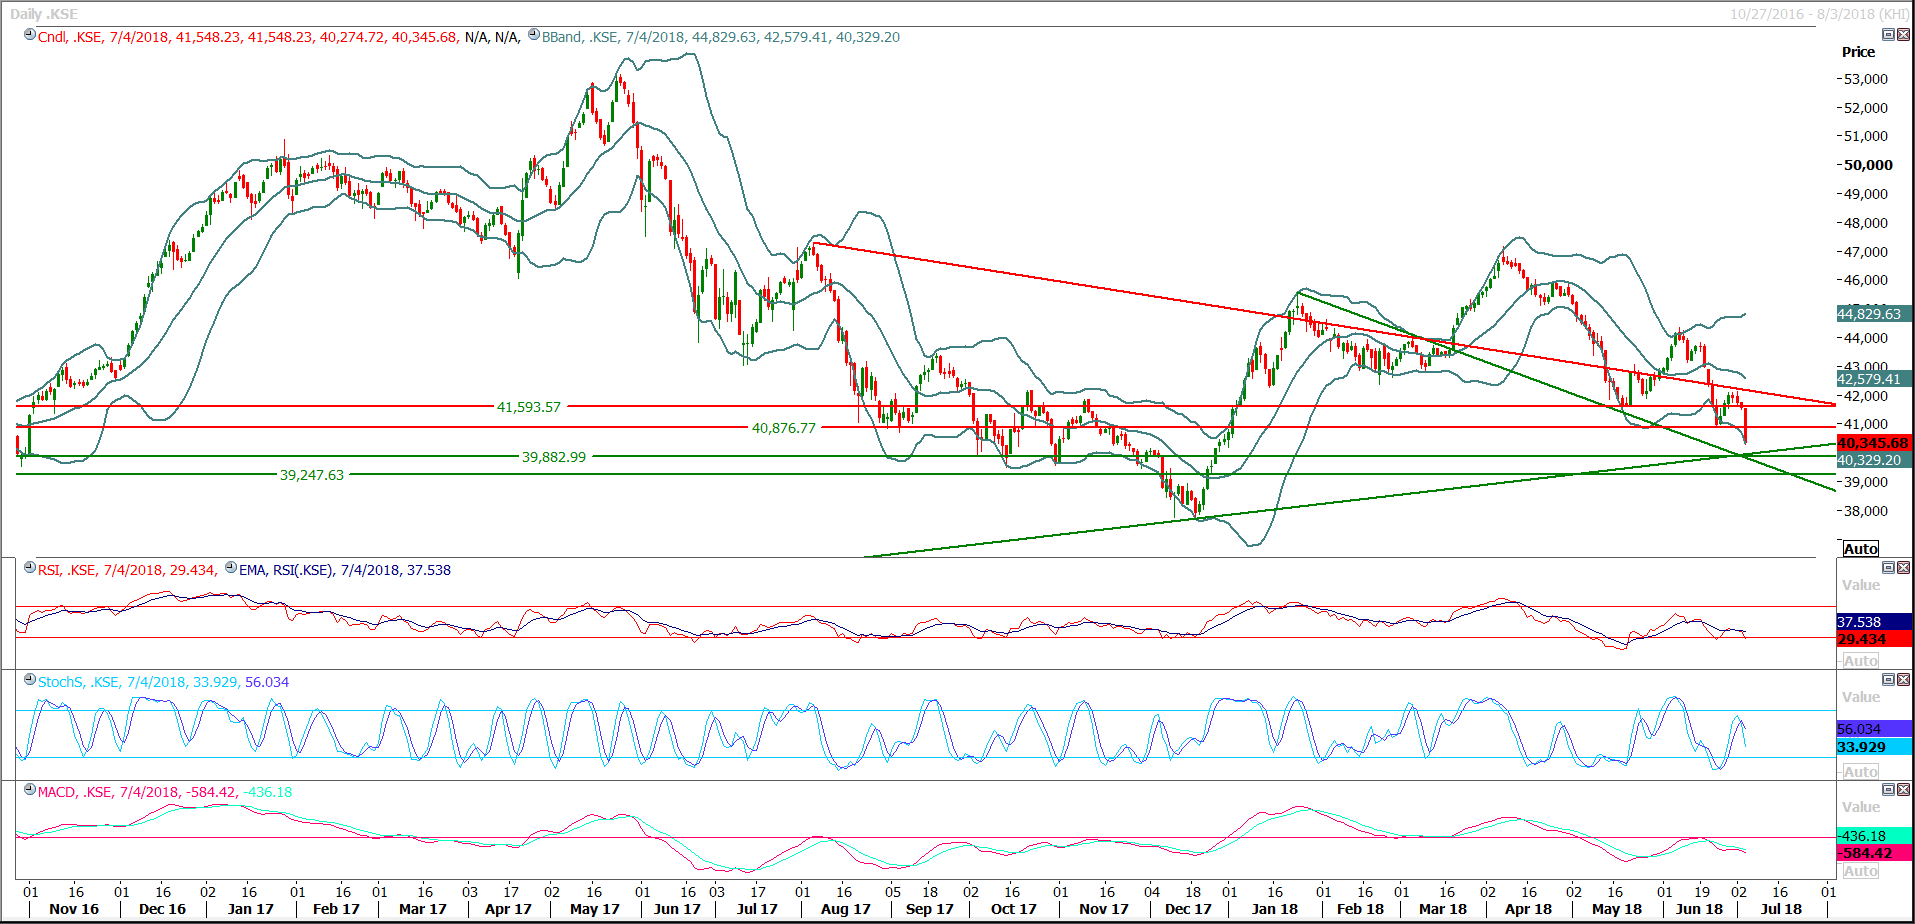Click the clock icon beside the RSI label

30,569
